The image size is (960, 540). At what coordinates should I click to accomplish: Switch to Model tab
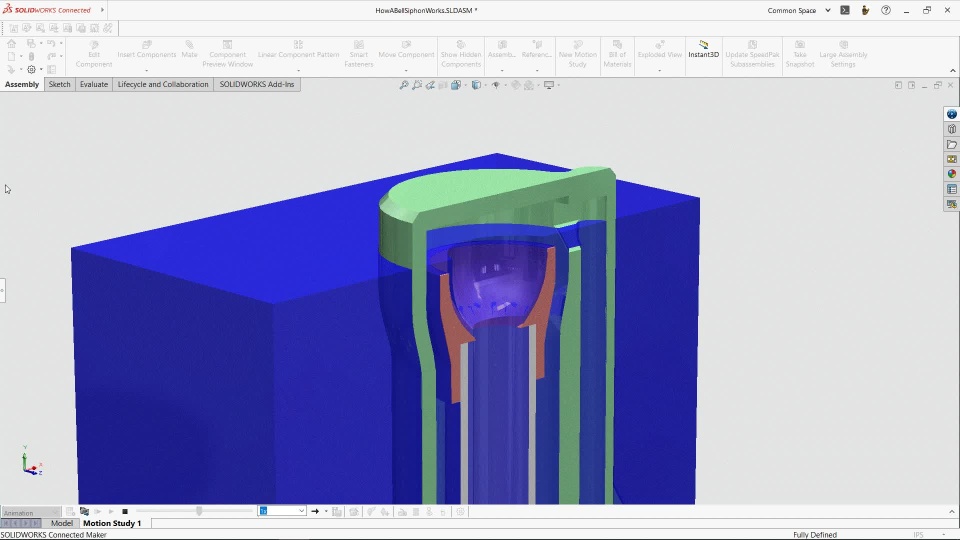point(61,523)
